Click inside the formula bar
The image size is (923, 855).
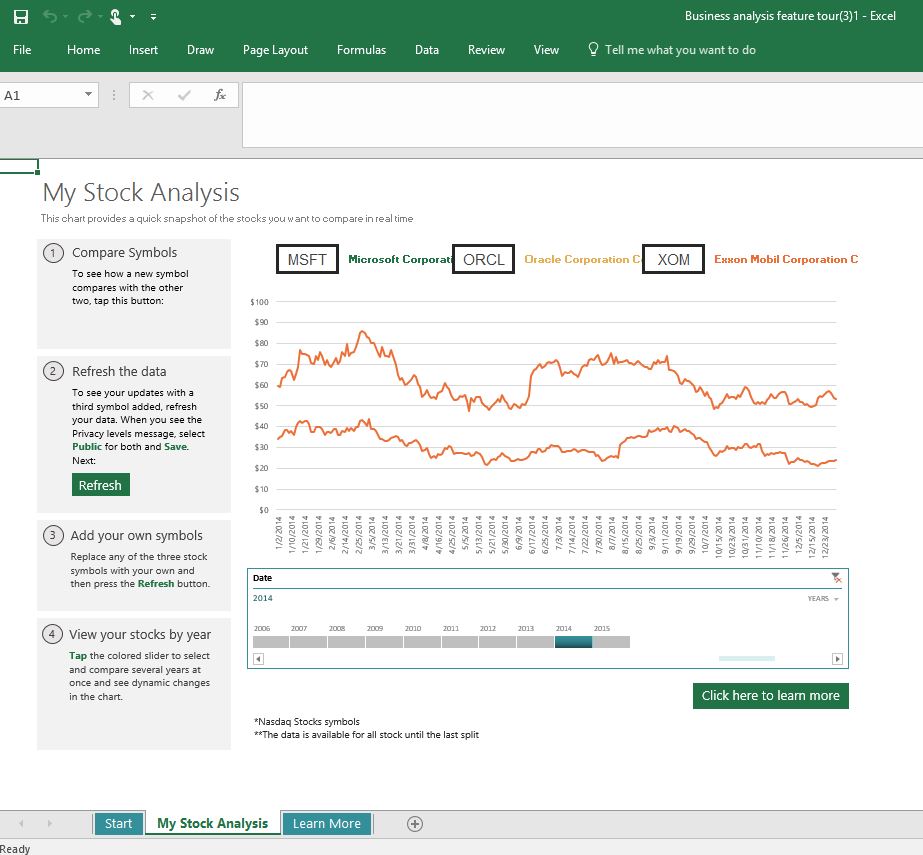point(582,115)
